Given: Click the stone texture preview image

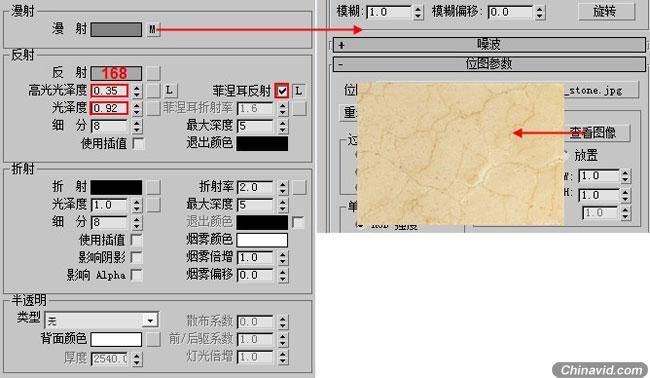Looking at the screenshot, I should (x=460, y=154).
